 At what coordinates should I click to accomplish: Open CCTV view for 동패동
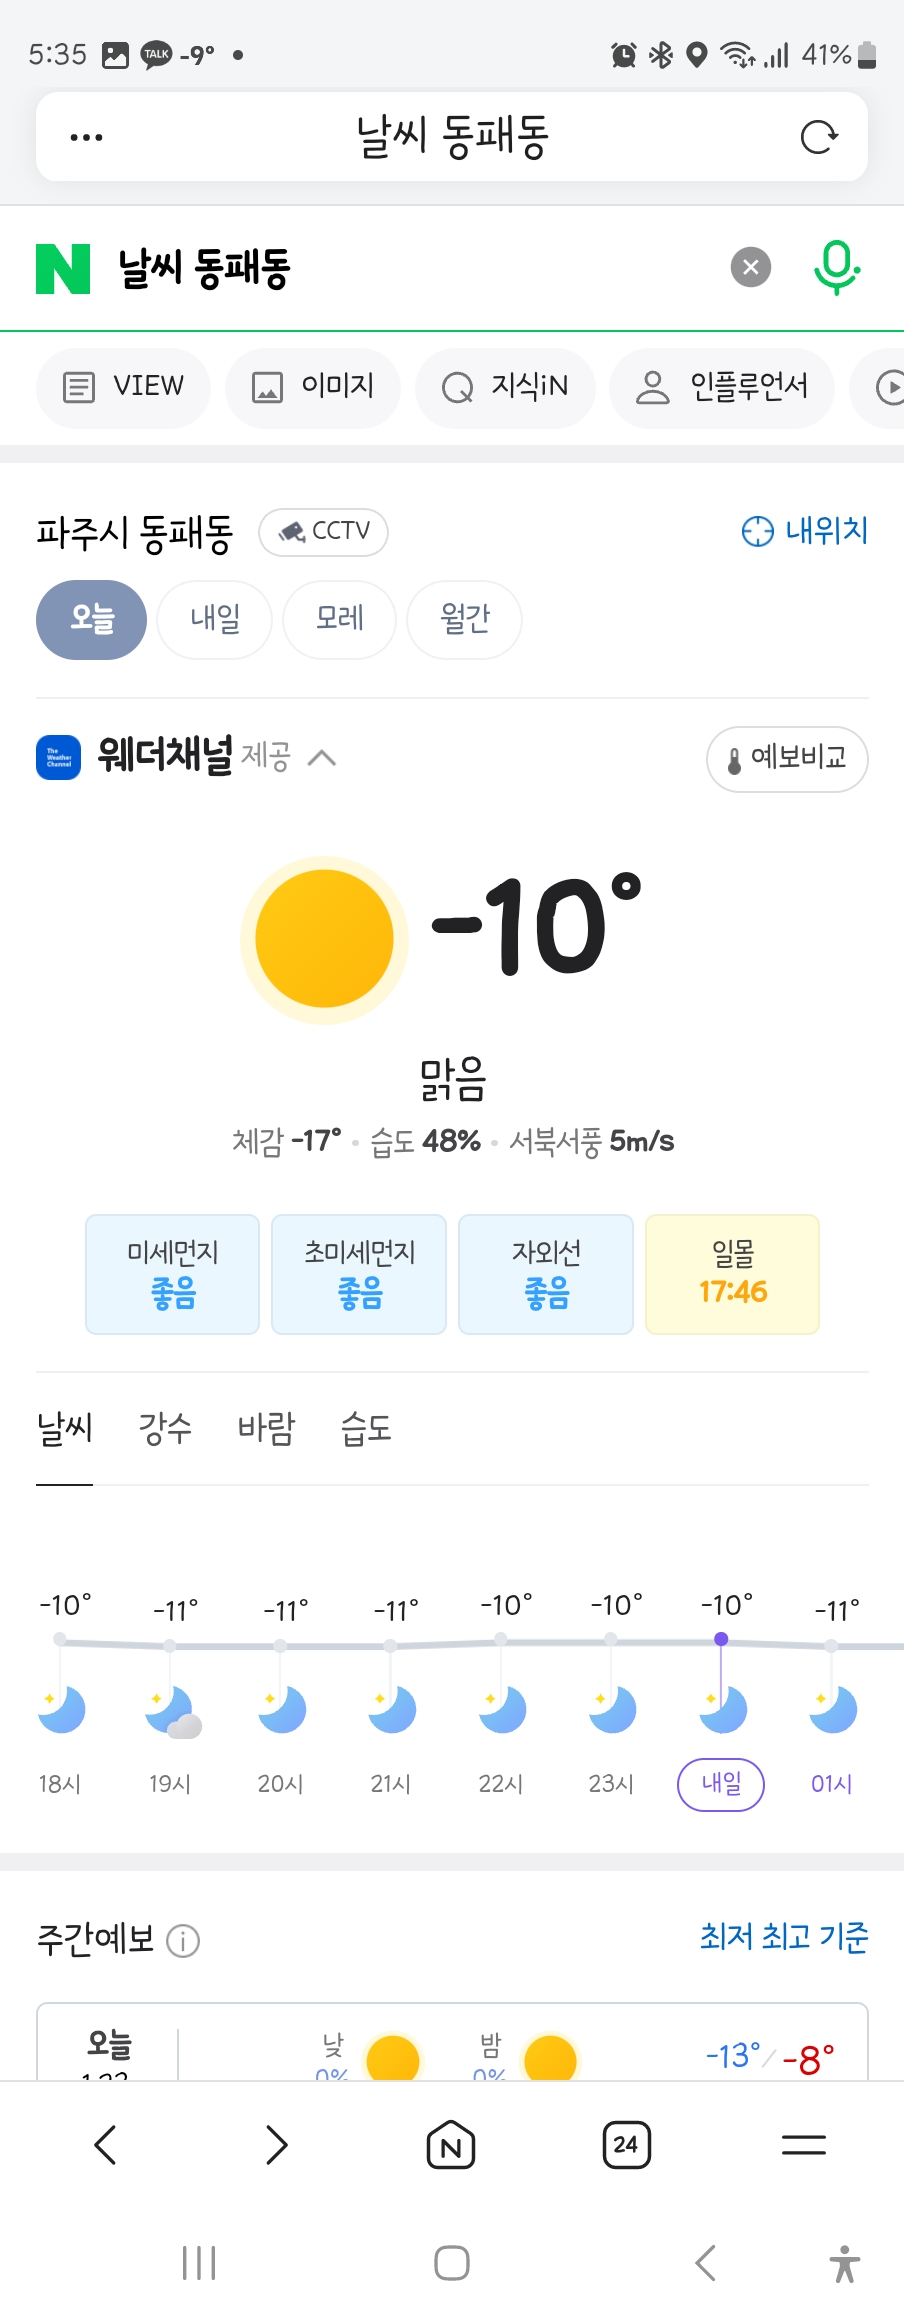click(x=323, y=532)
